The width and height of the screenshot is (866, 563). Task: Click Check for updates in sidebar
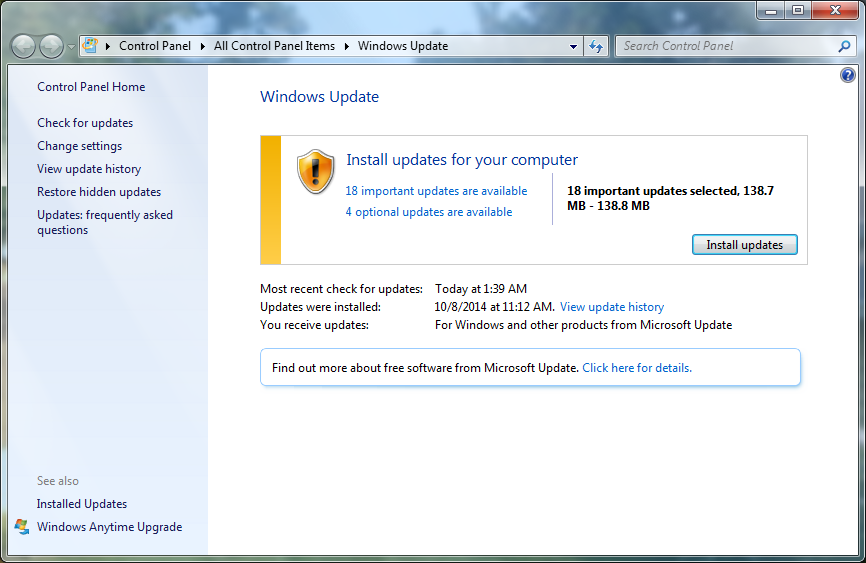pos(85,123)
